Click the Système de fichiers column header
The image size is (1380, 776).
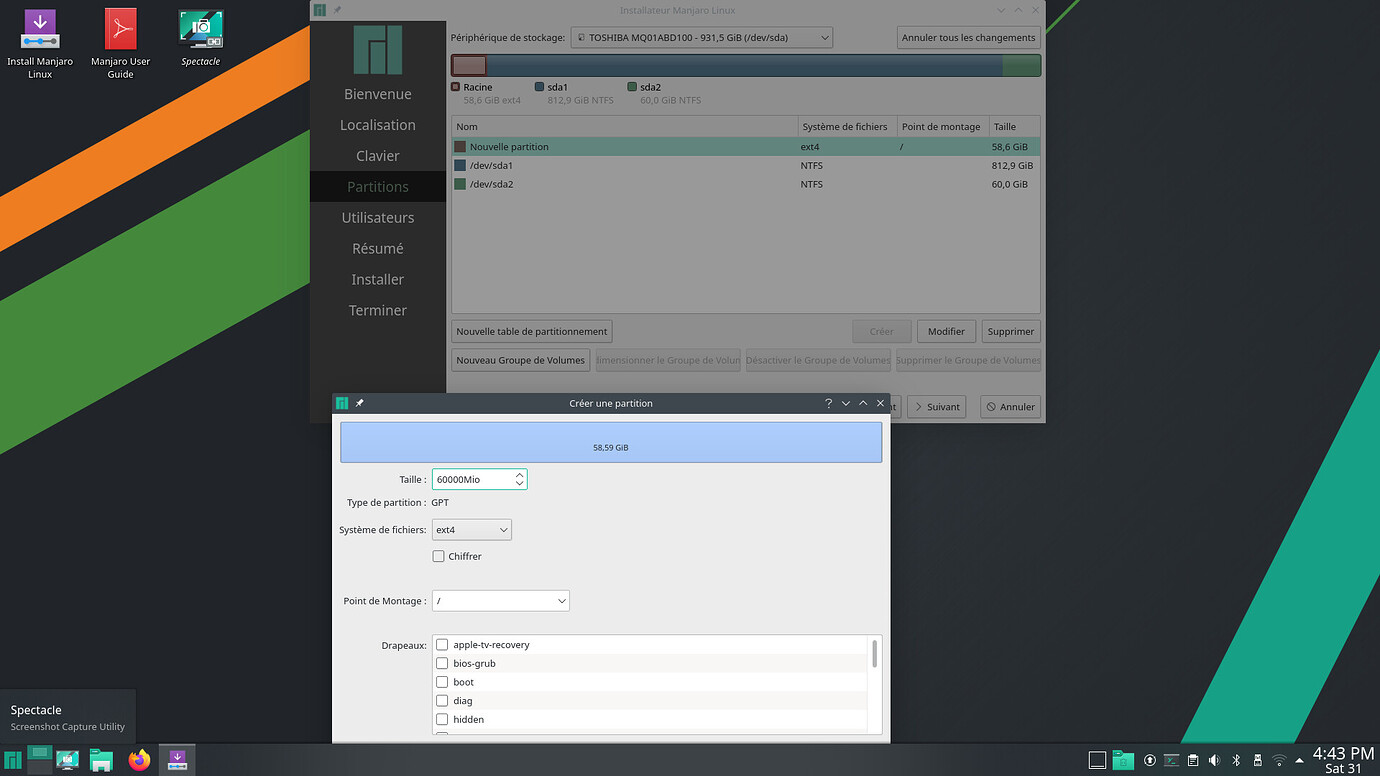[848, 127]
